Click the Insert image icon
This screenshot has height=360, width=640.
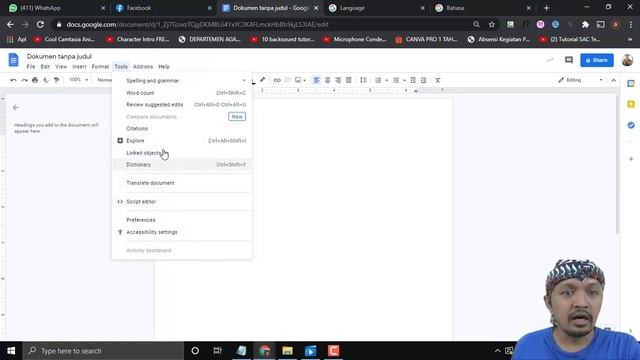(298, 80)
